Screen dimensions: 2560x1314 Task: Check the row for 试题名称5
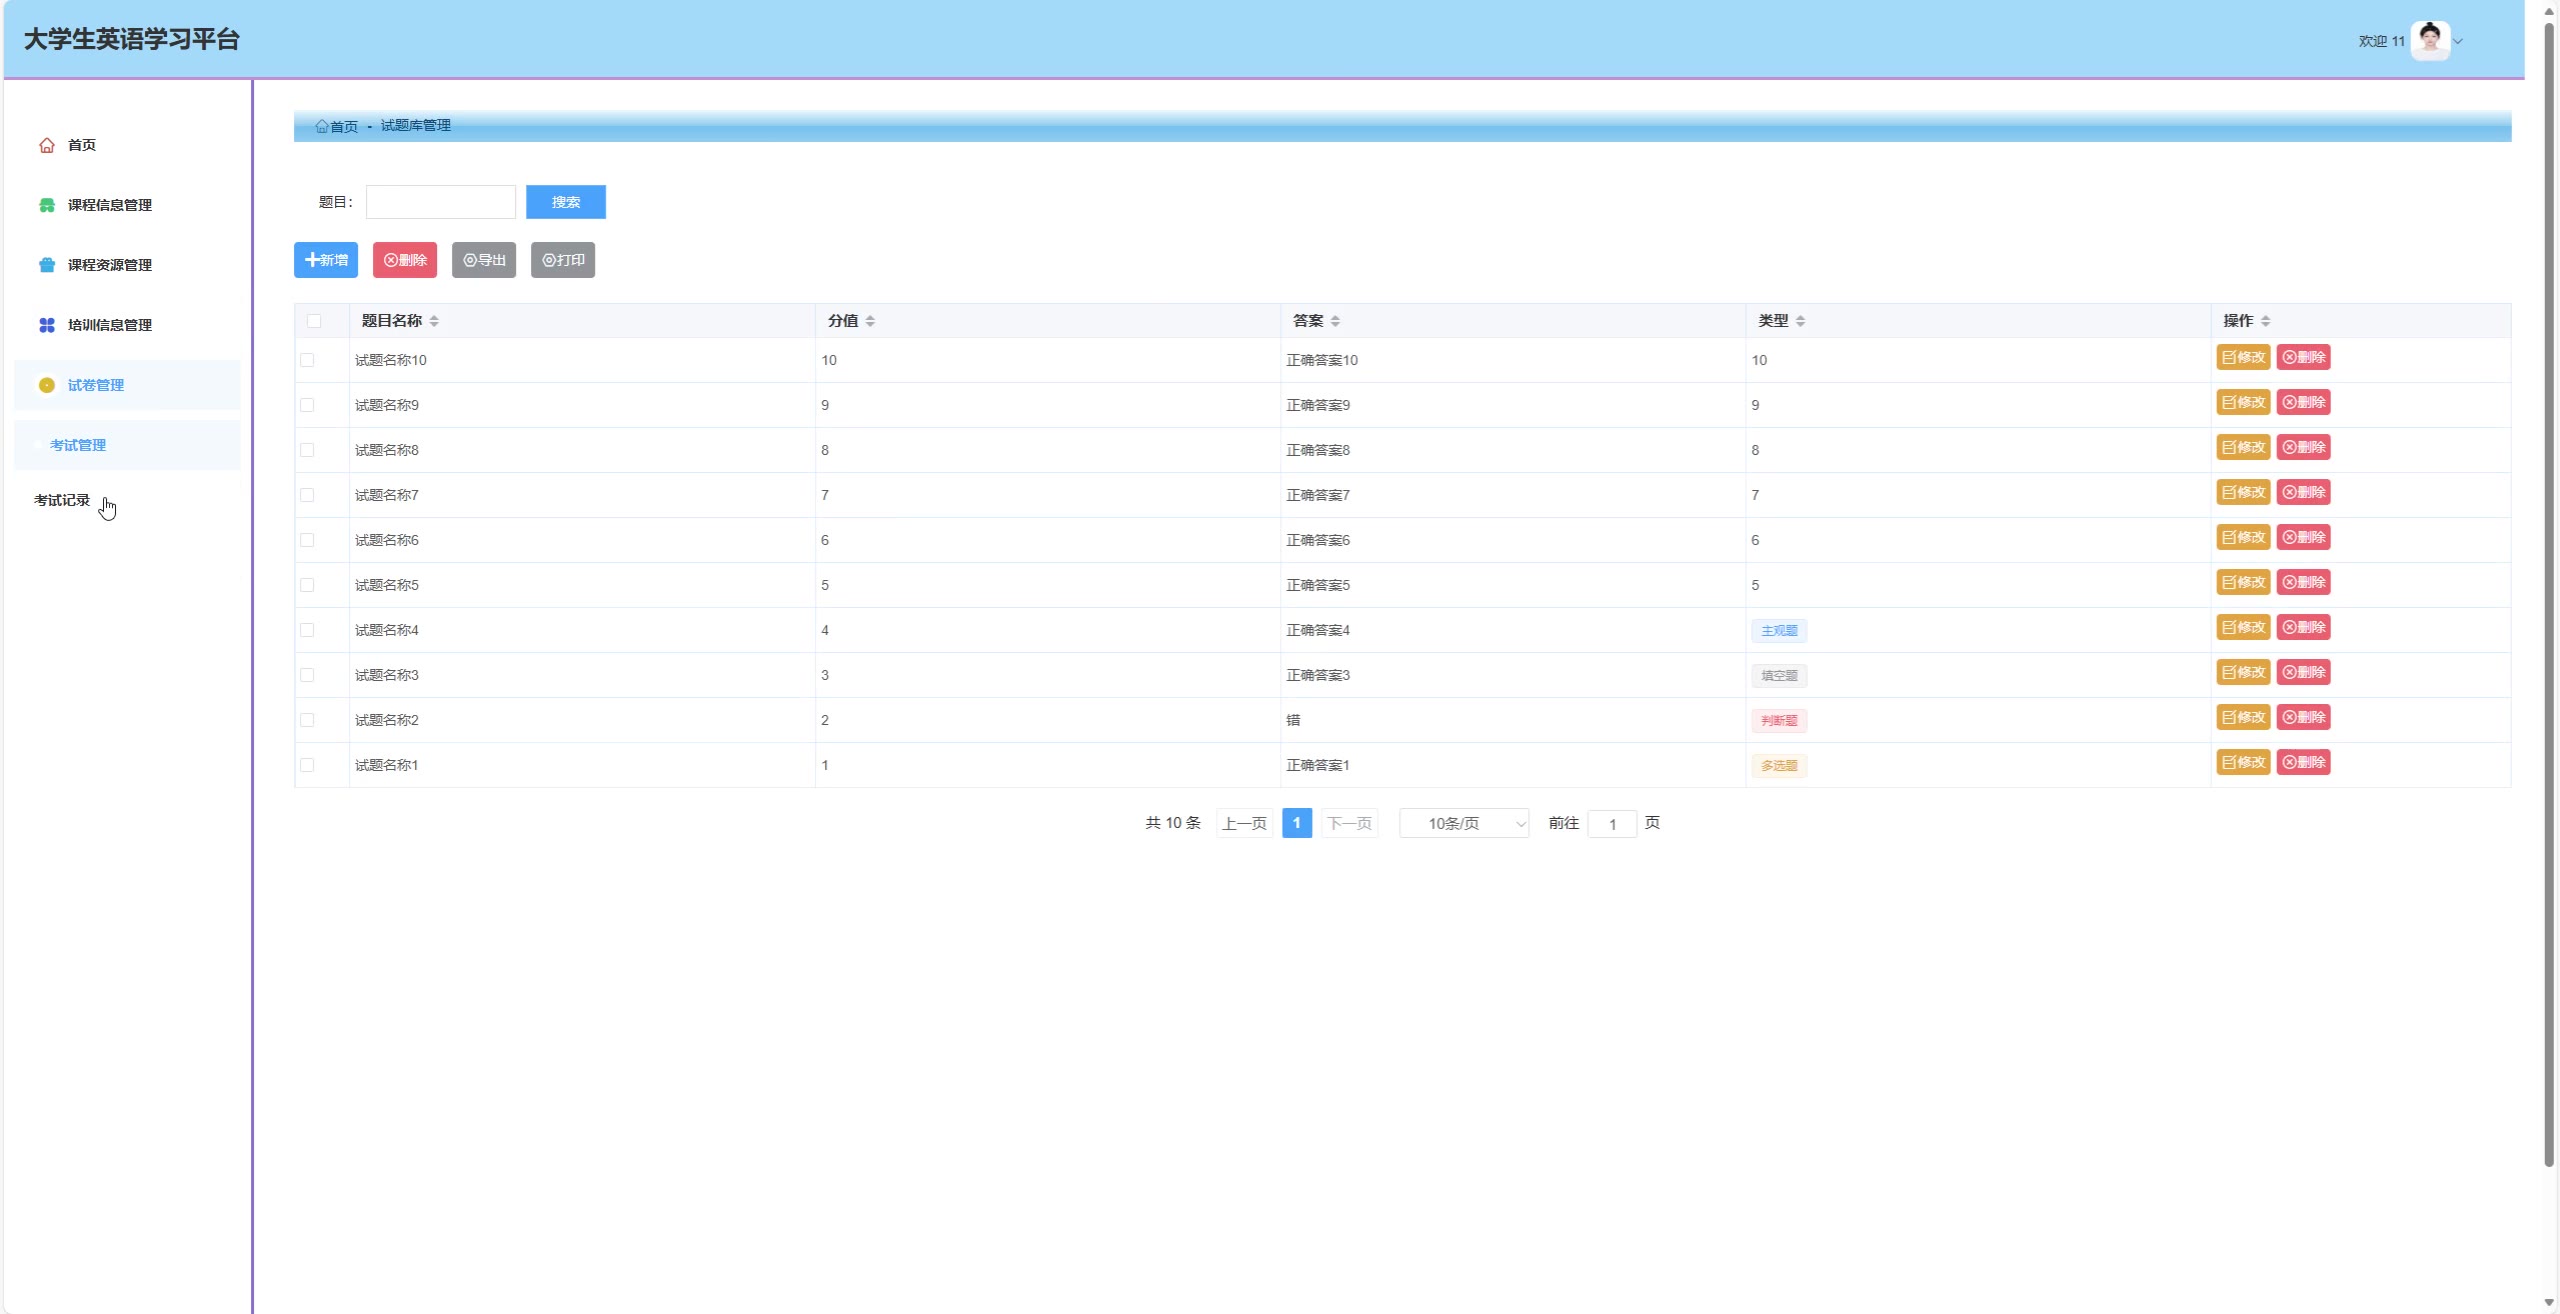click(307, 585)
